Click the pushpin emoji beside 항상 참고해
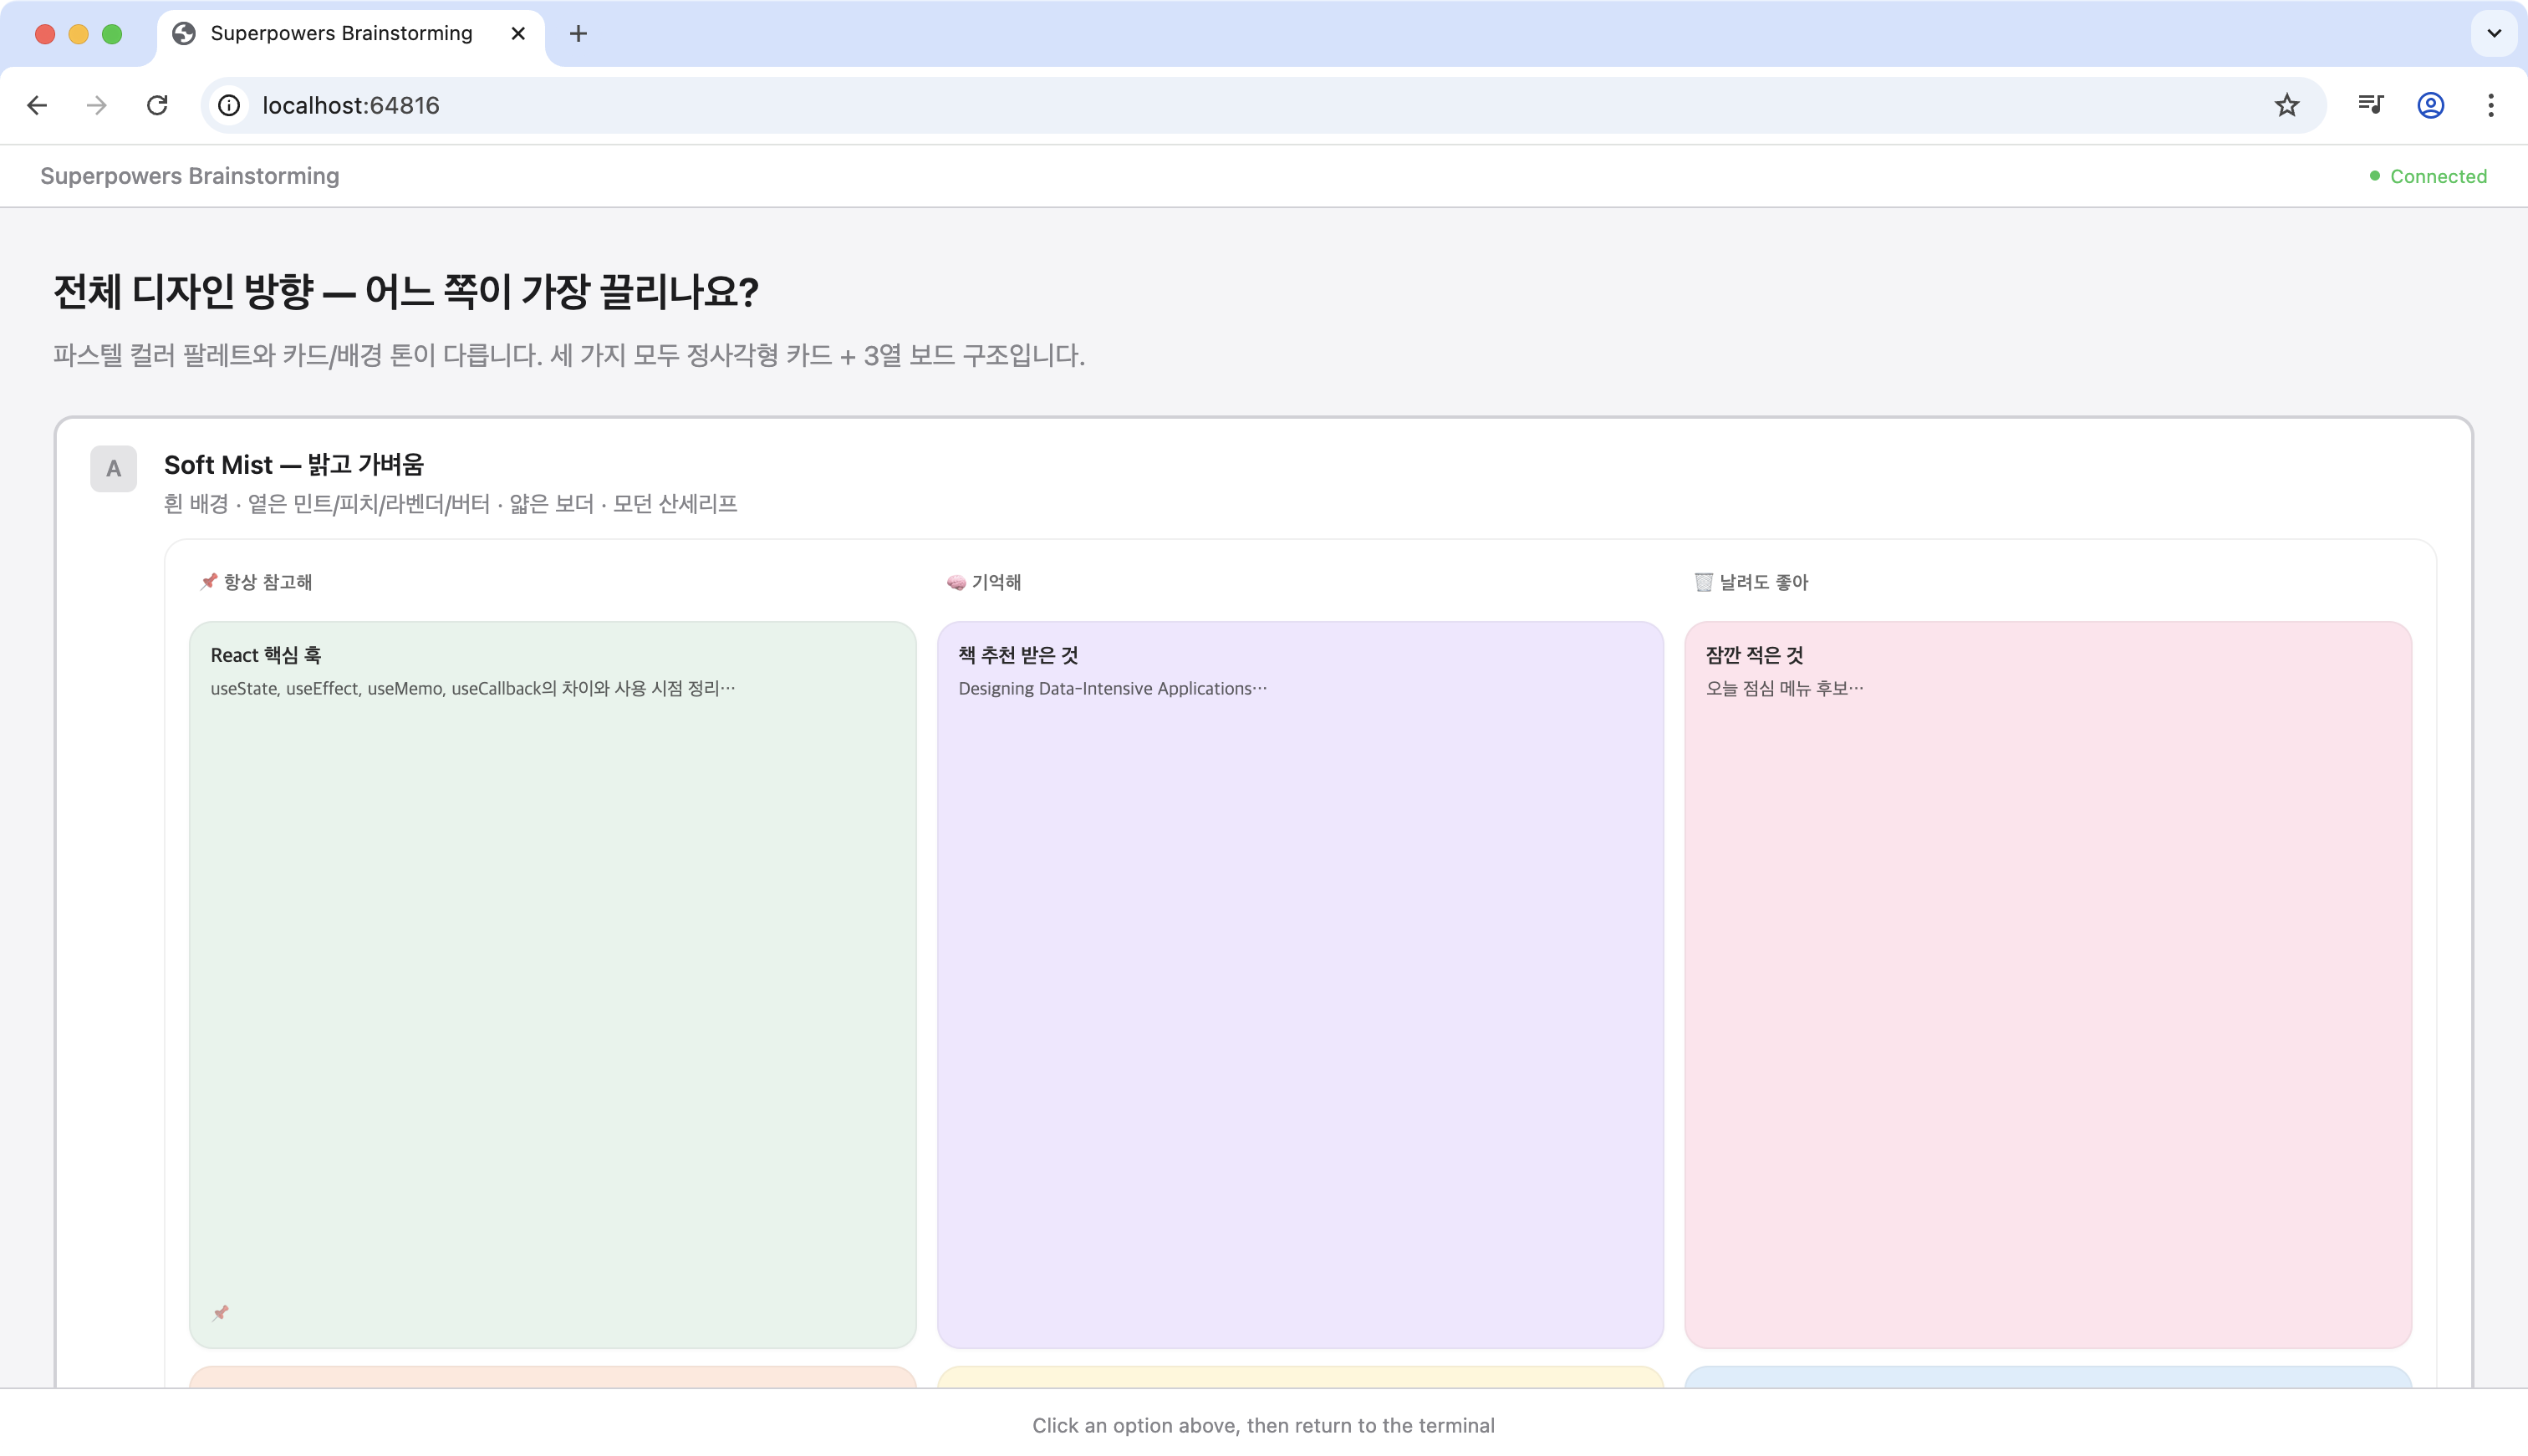2528x1456 pixels. pos(208,582)
